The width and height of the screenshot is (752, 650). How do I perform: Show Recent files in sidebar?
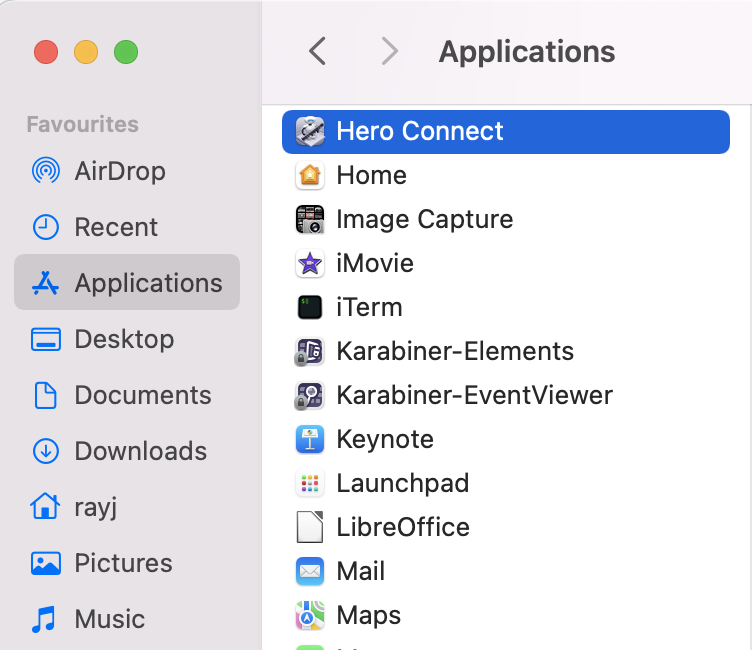tap(127, 227)
